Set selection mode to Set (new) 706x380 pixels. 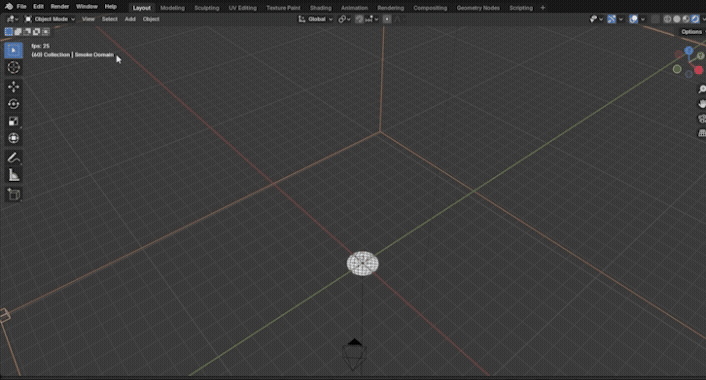[x=9, y=32]
